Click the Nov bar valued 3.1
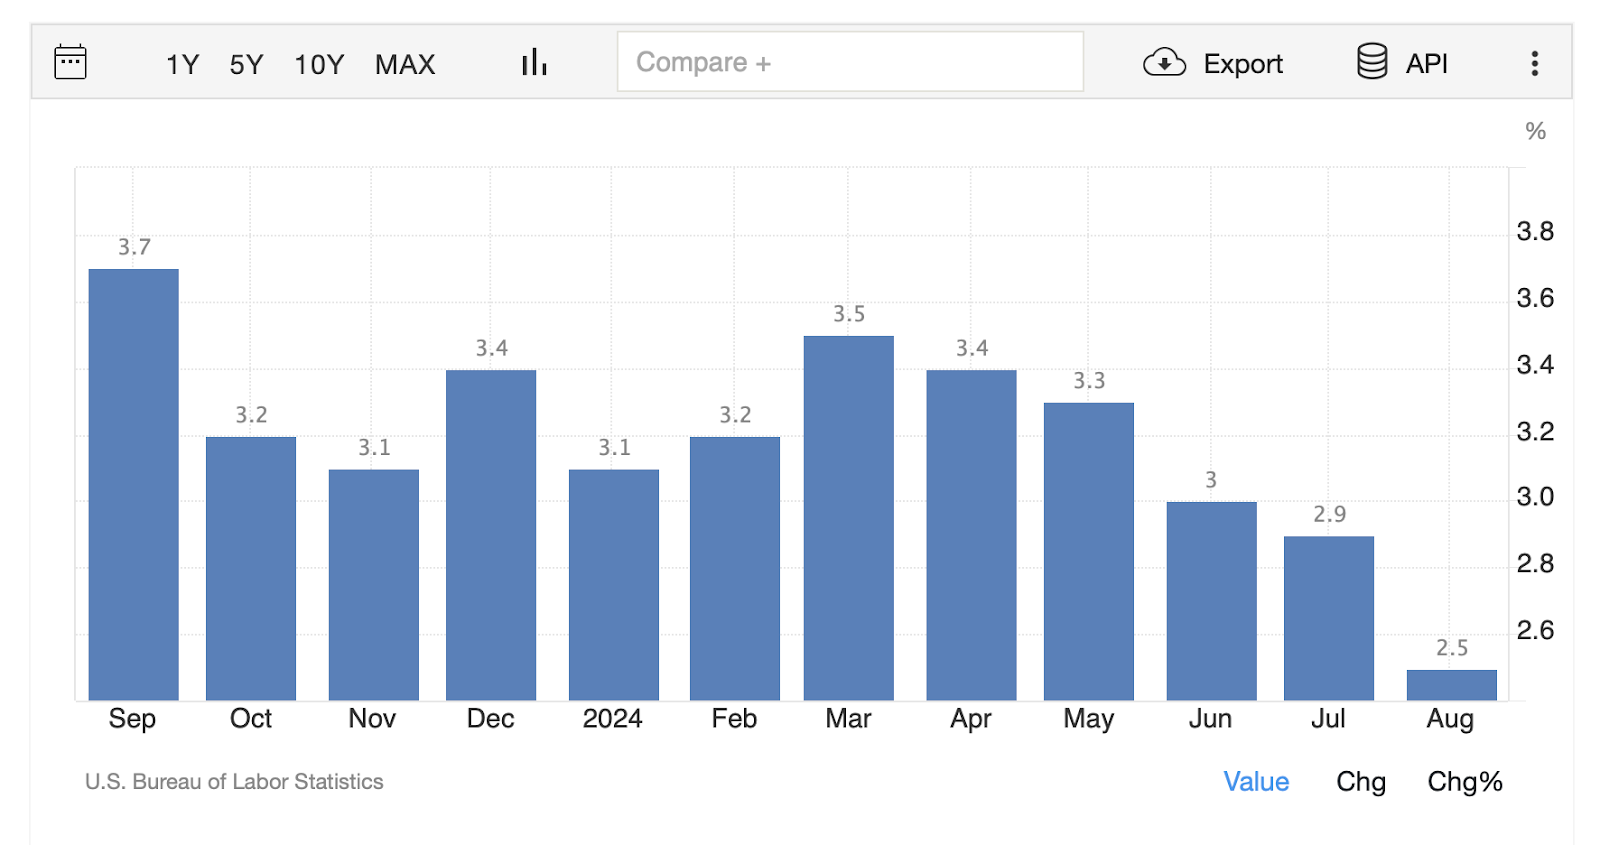 pyautogui.click(x=374, y=585)
